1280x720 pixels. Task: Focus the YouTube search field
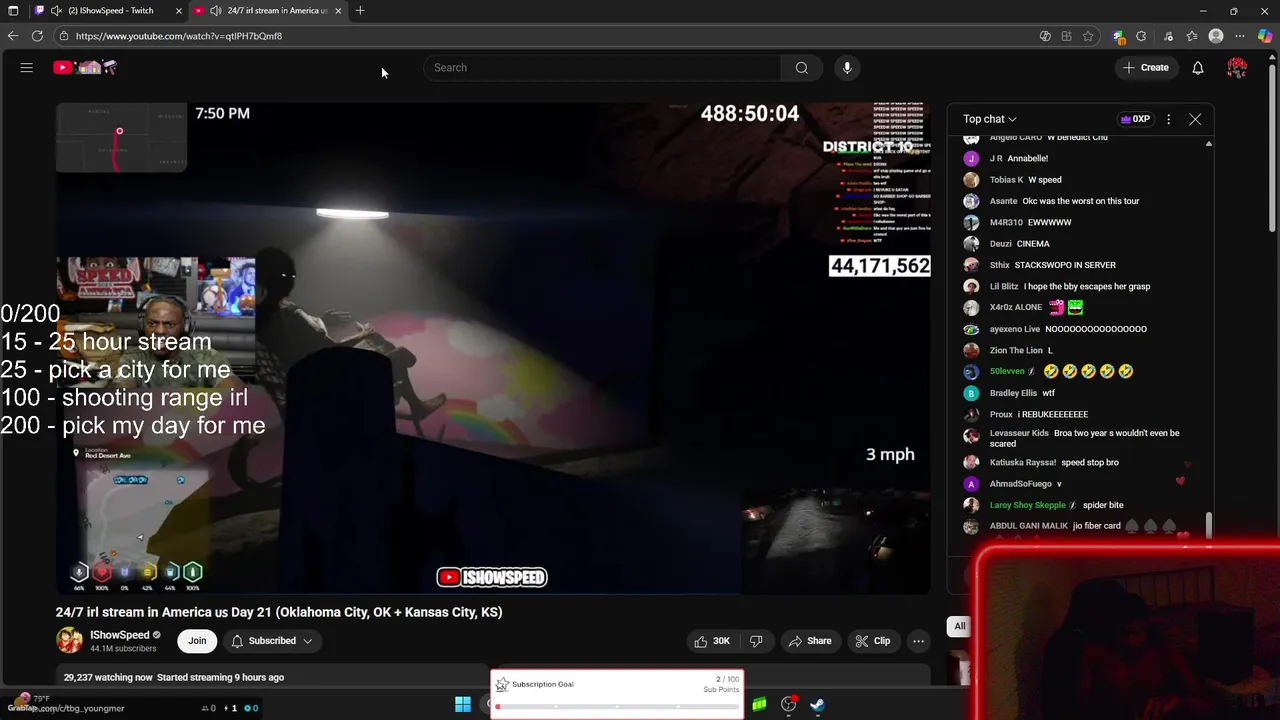coord(602,68)
